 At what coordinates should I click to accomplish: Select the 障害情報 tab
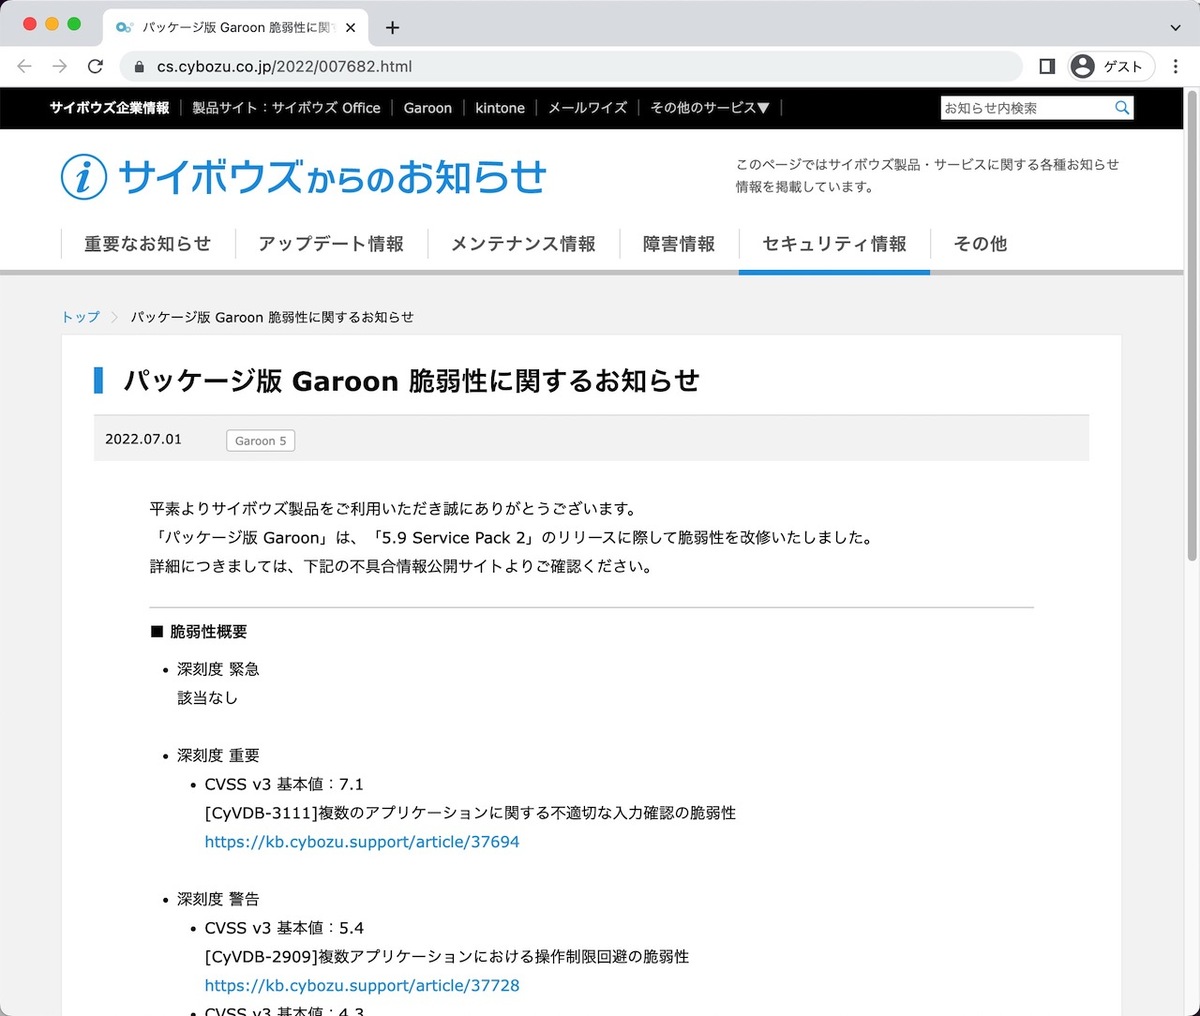click(x=679, y=244)
